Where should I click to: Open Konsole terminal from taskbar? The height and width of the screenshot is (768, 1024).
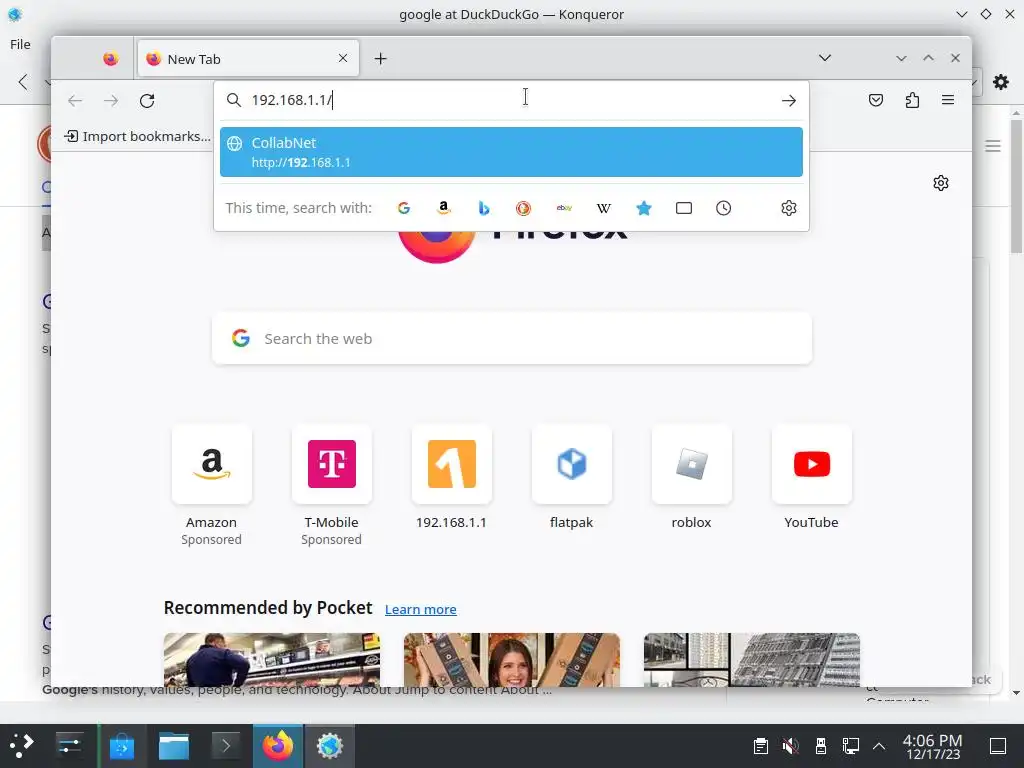click(226, 745)
